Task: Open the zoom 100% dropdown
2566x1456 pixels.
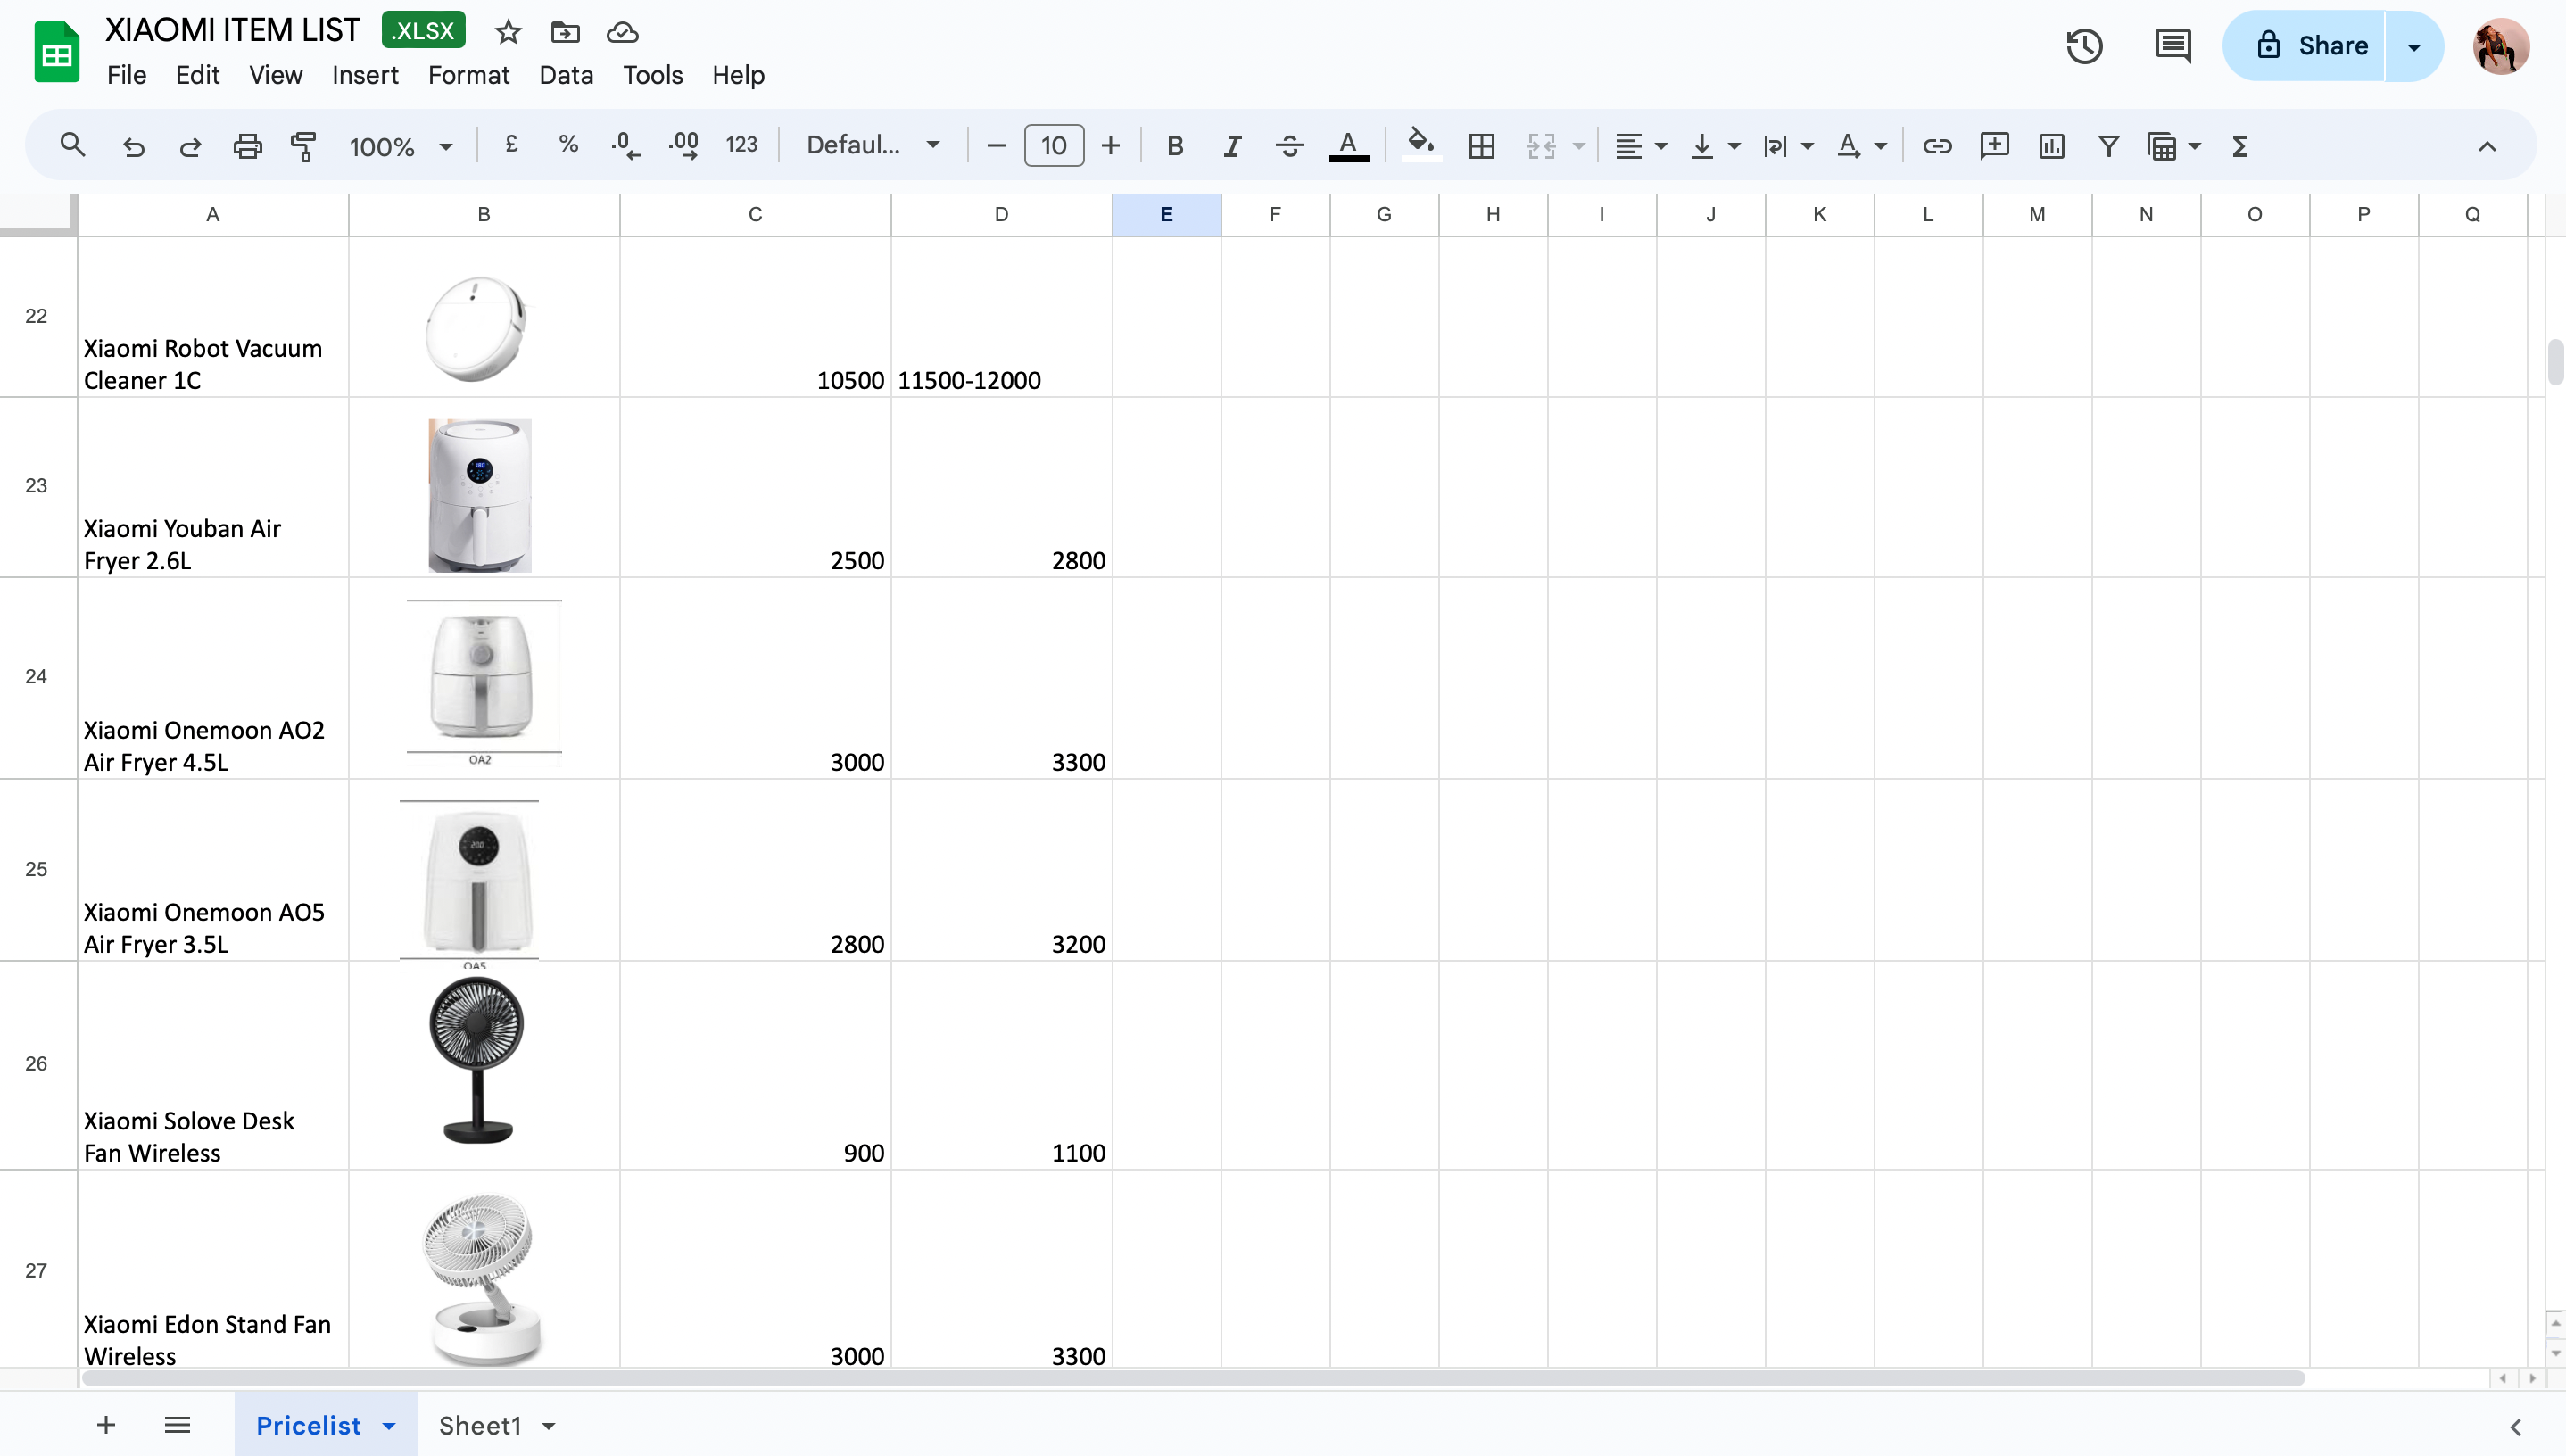Action: pos(400,146)
